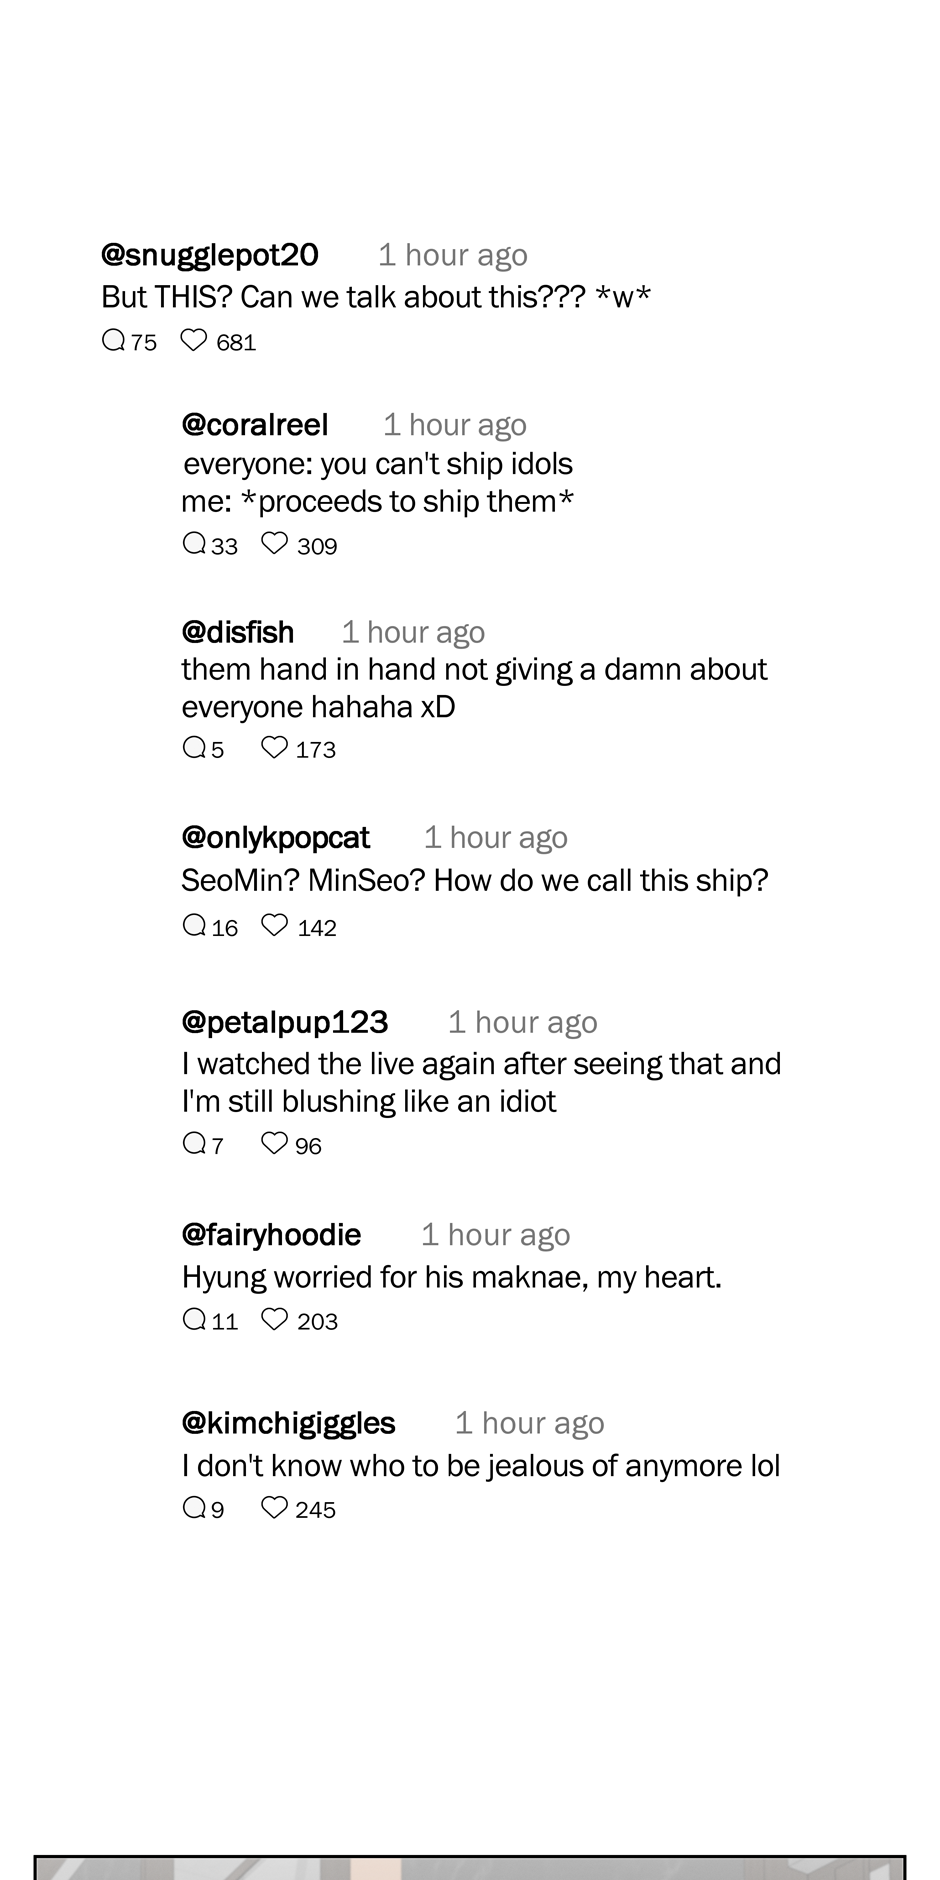Screen dimensions: 940x1880
Task: Visit @onlykpopcat username link
Action: (276, 838)
